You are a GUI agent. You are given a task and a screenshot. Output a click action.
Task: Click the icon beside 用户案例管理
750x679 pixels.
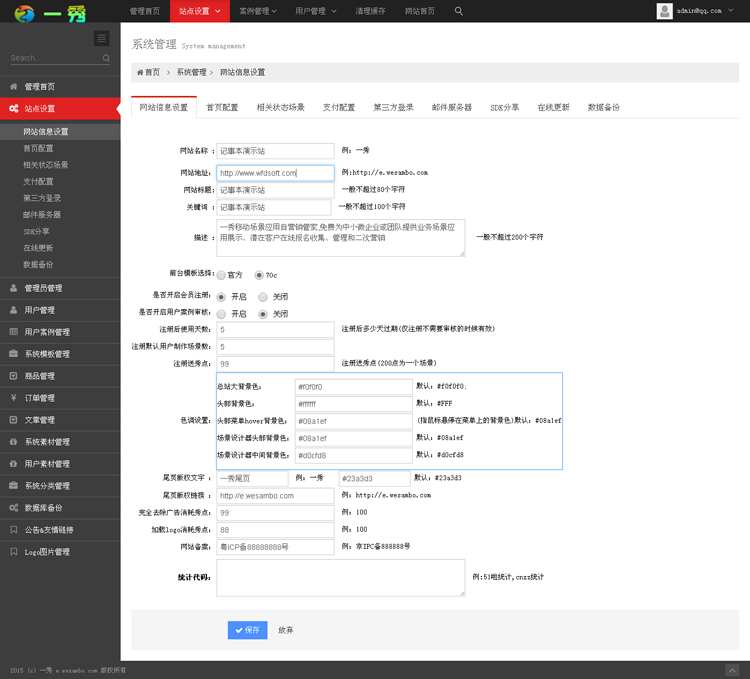click(13, 332)
